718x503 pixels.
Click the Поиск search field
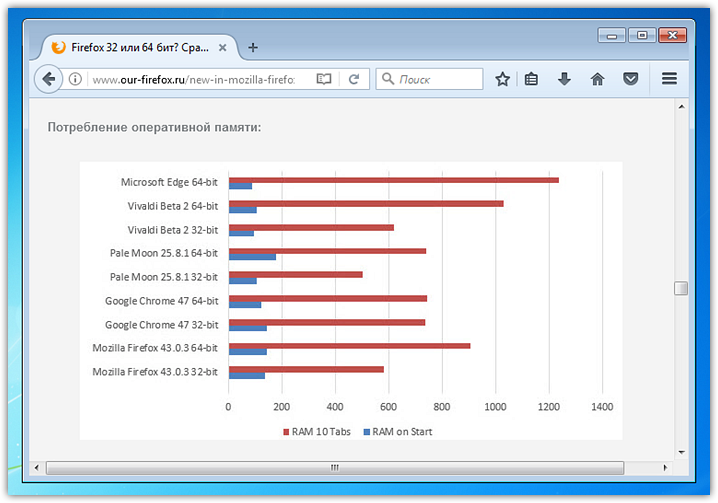coord(430,79)
